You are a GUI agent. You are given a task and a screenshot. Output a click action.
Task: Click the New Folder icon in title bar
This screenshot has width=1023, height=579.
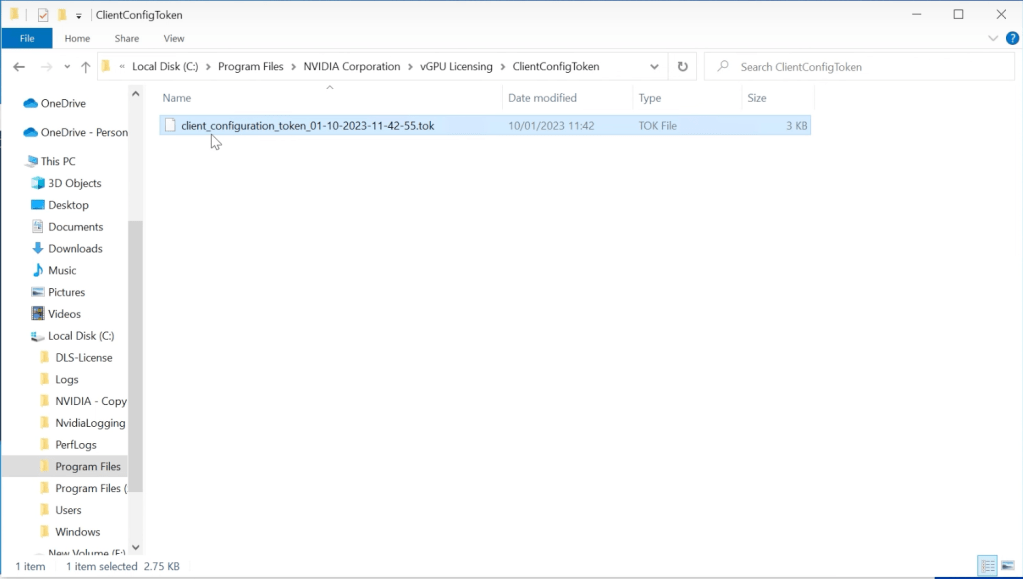click(x=62, y=15)
